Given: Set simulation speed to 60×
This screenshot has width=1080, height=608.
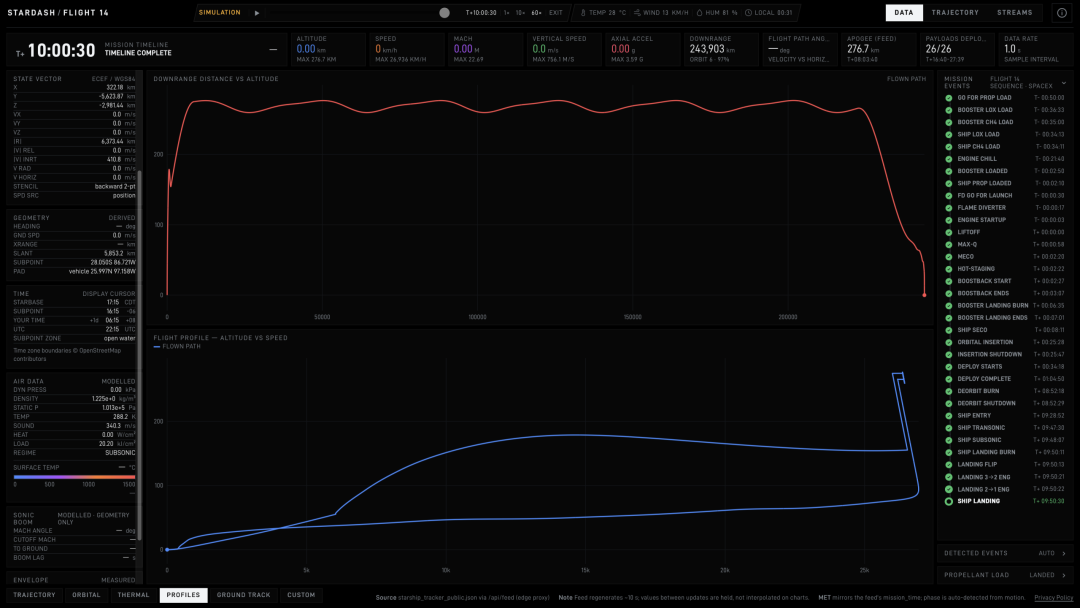Looking at the screenshot, I should pos(536,13).
